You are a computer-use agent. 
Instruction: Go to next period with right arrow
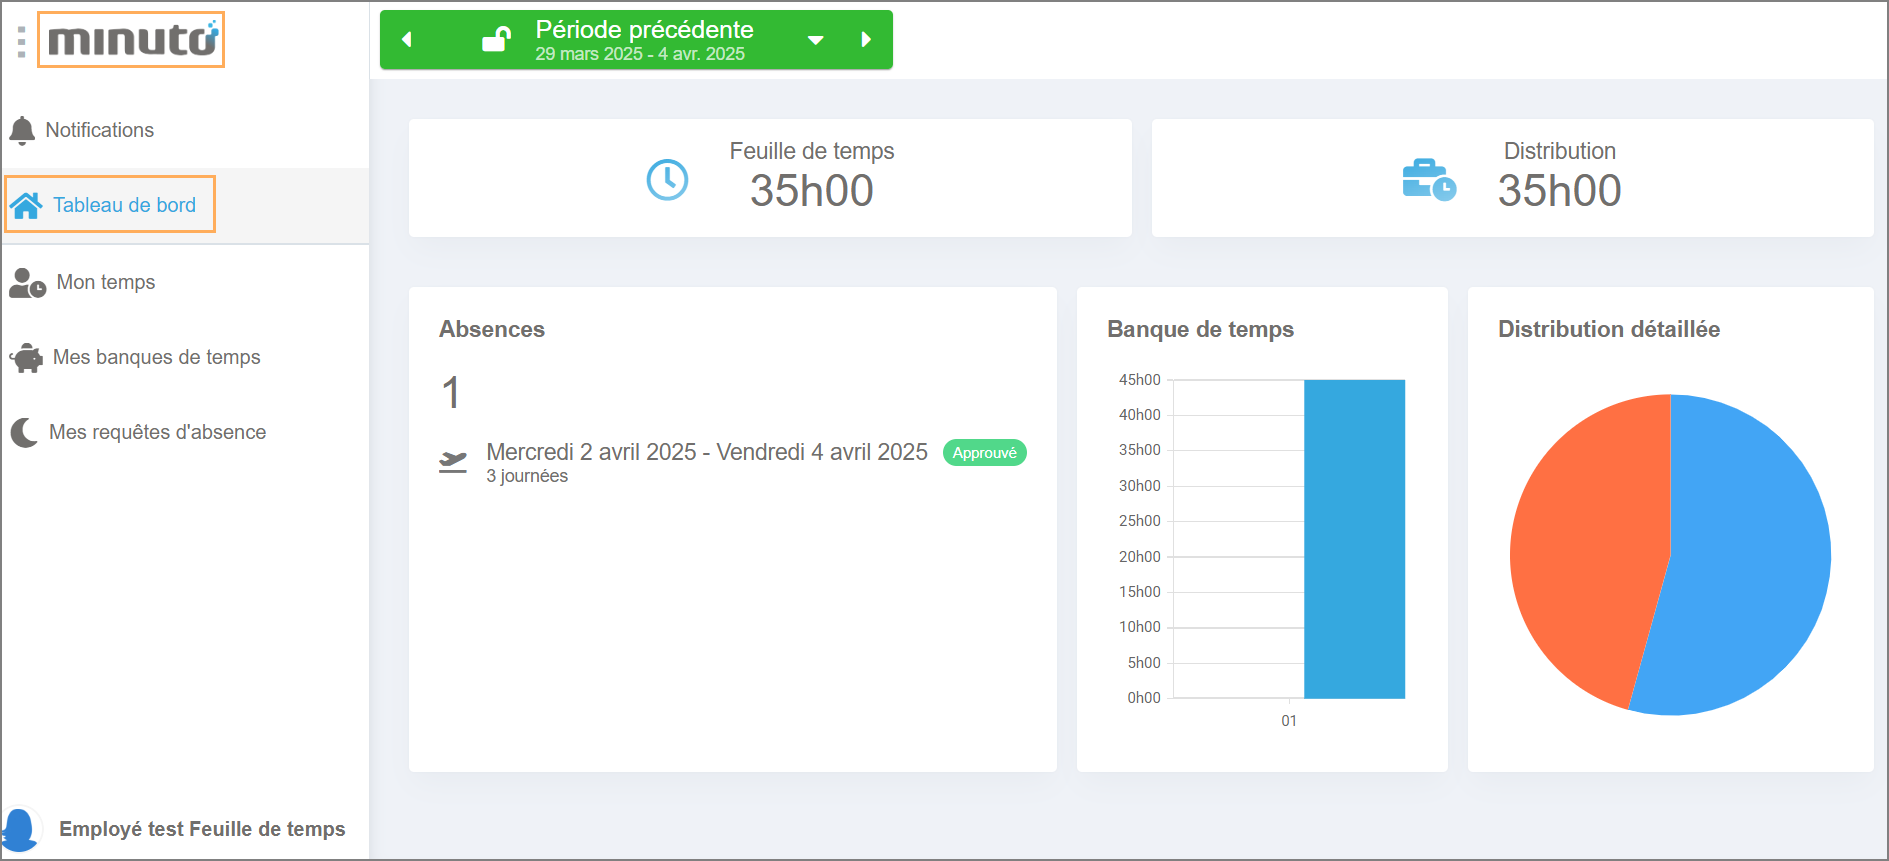866,40
